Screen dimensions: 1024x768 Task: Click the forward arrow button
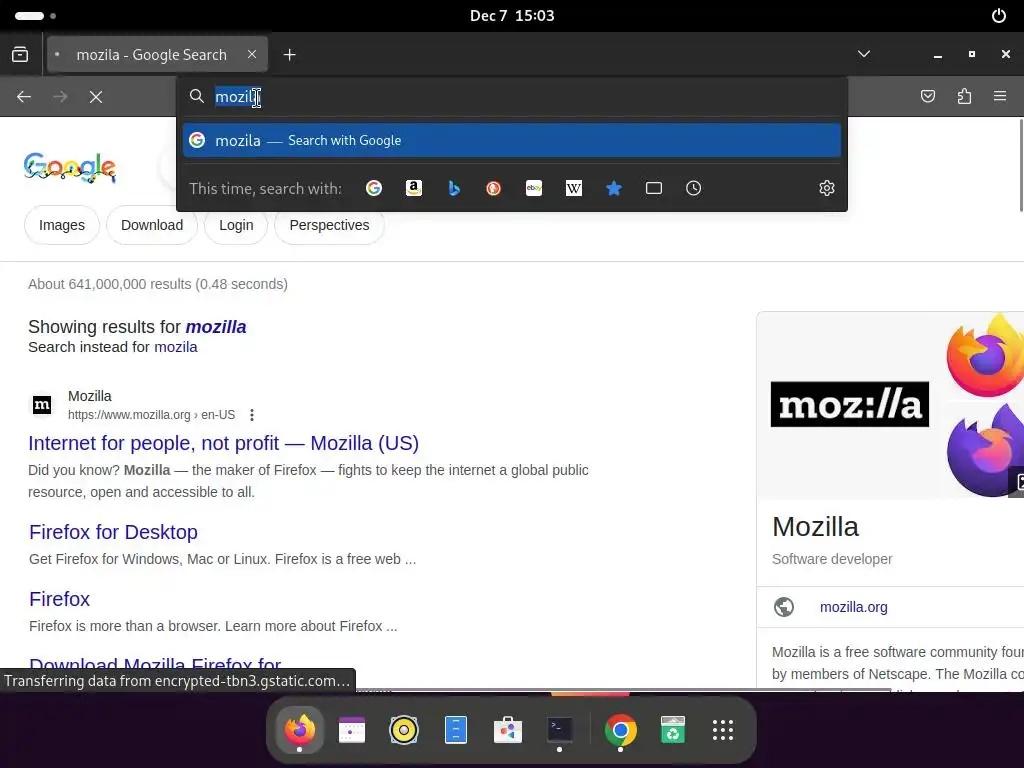tap(60, 97)
